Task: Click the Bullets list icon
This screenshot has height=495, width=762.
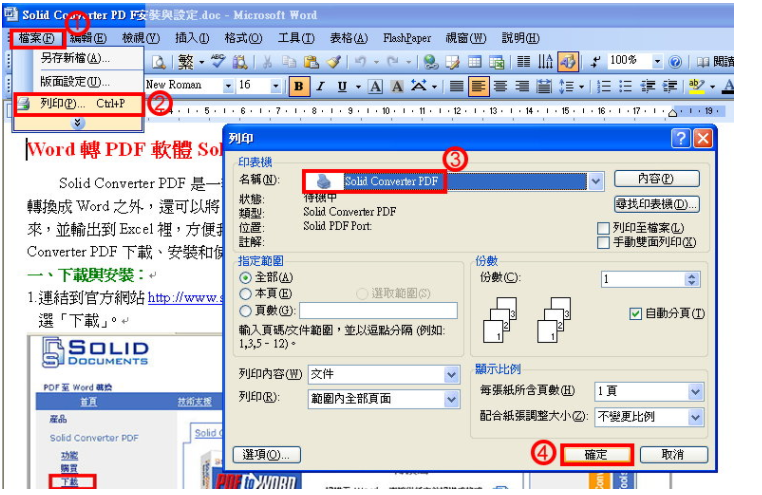Action: coord(625,86)
